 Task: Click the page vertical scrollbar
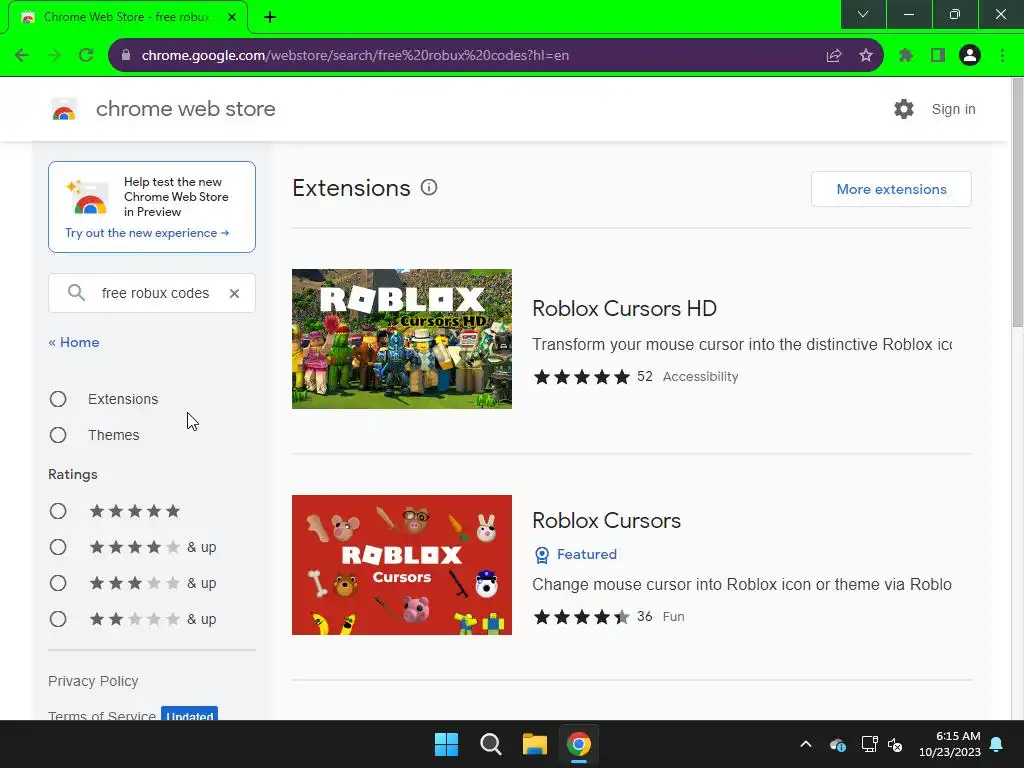[x=1017, y=202]
